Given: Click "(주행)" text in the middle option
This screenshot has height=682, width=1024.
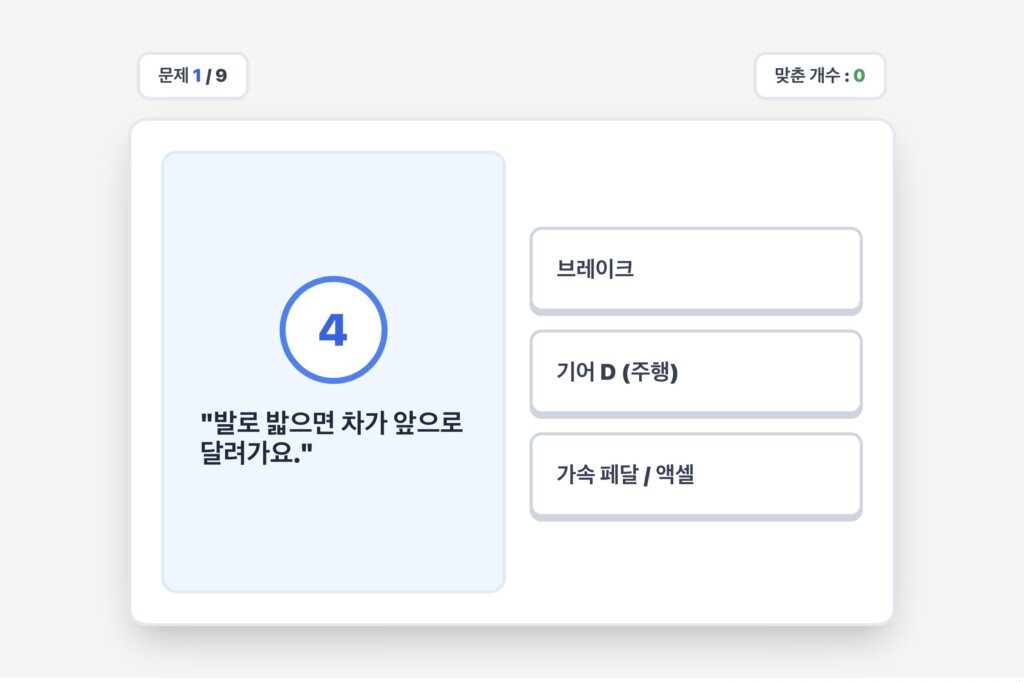Looking at the screenshot, I should (x=650, y=373).
